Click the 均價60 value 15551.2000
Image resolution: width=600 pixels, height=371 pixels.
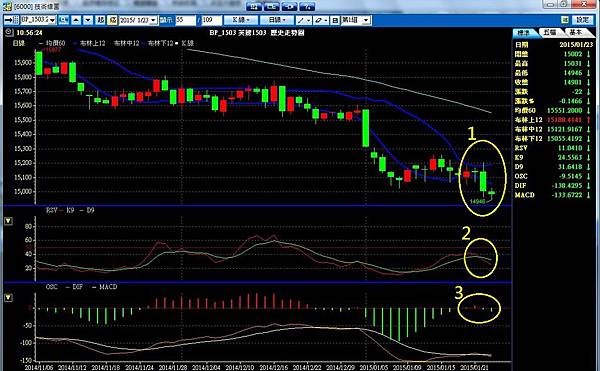pos(564,111)
